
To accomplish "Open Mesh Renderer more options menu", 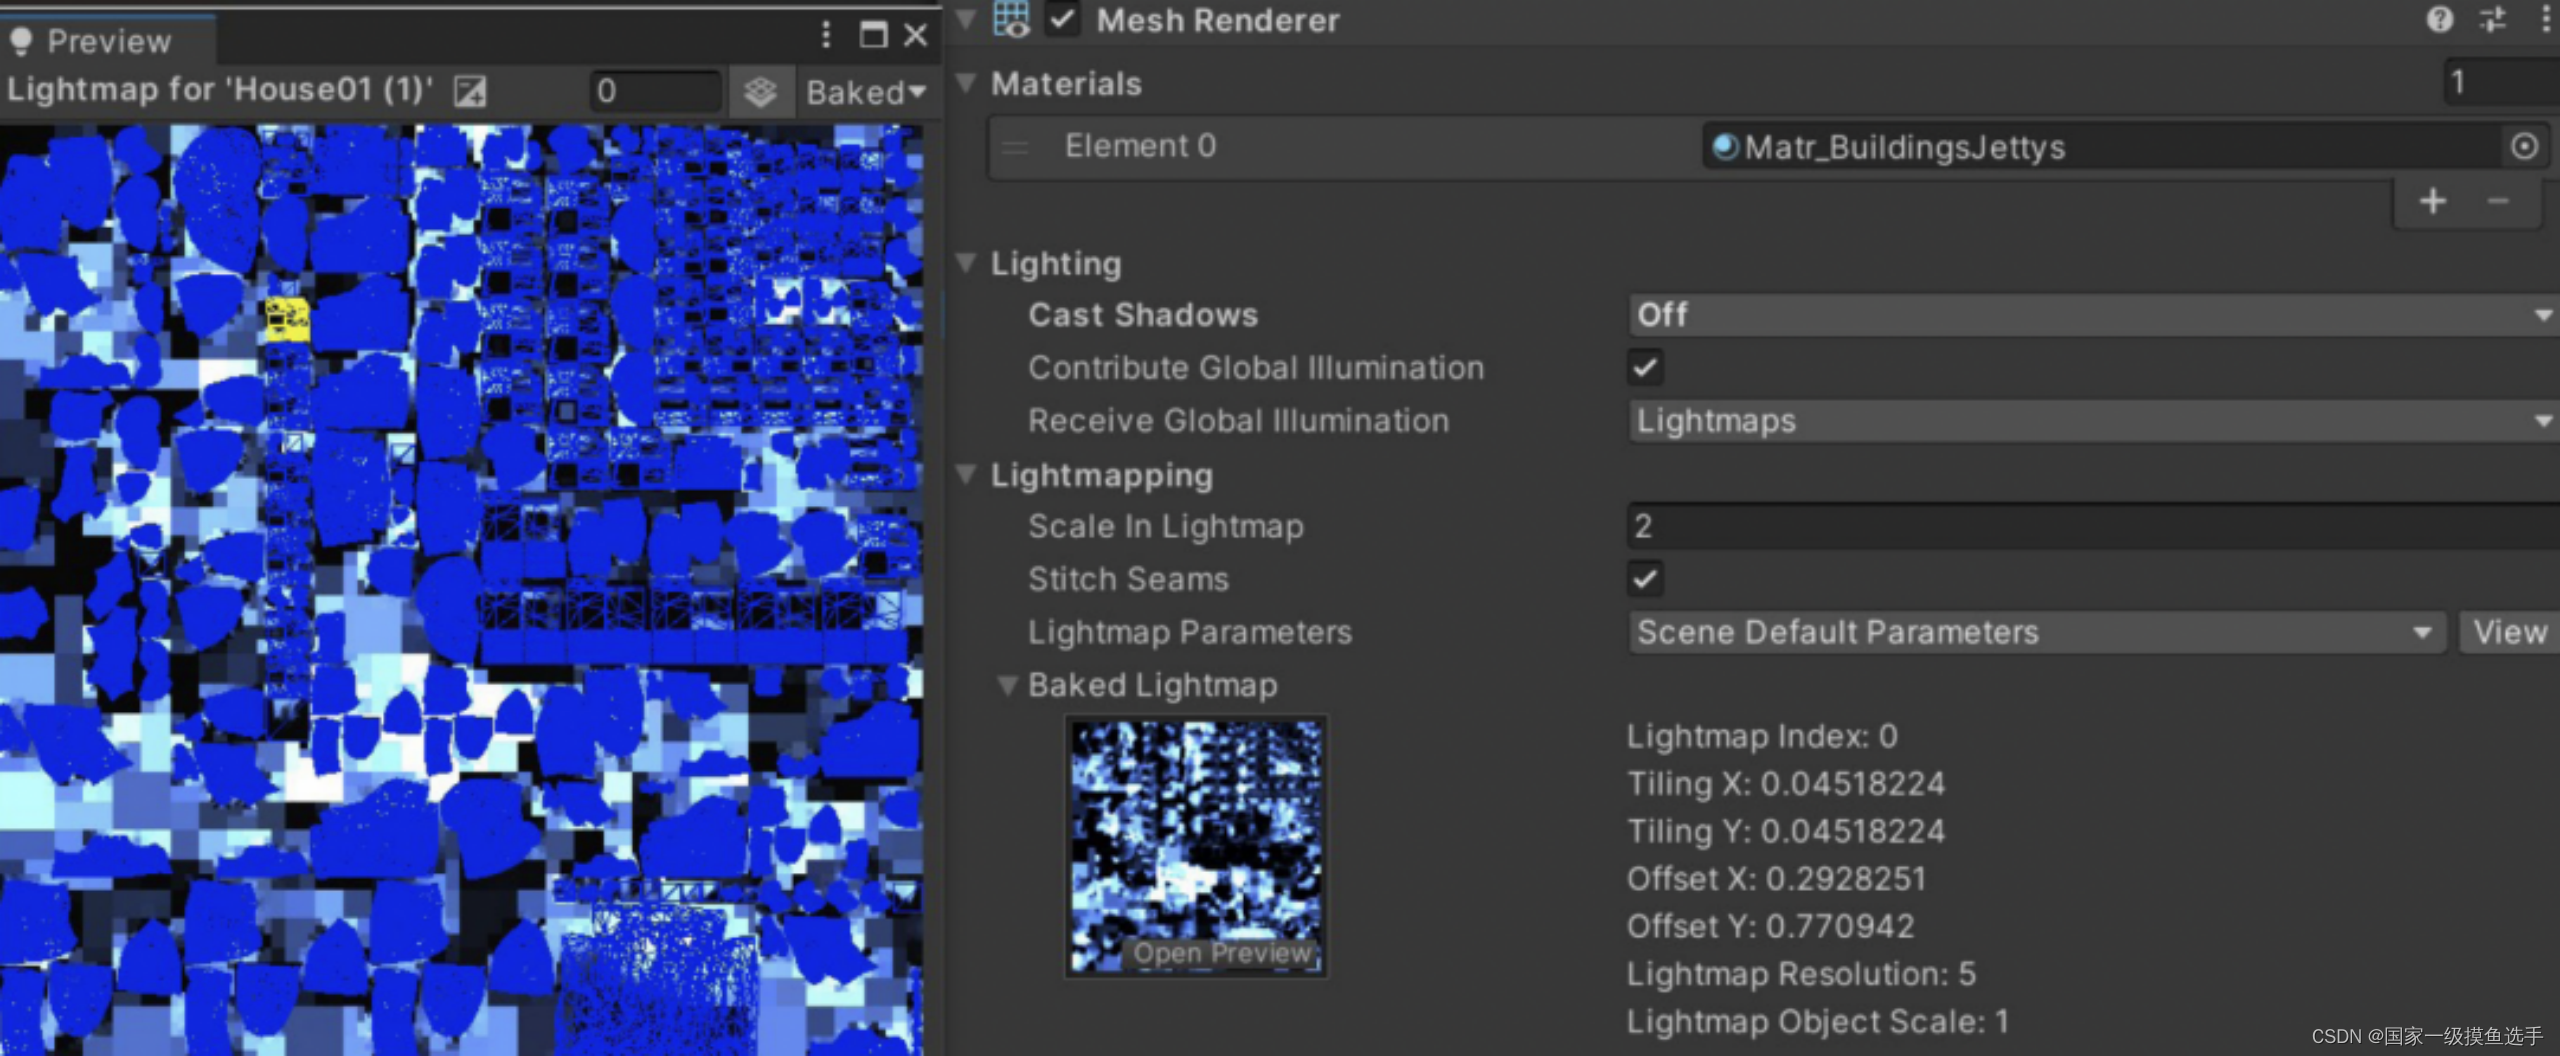I will [2546, 19].
